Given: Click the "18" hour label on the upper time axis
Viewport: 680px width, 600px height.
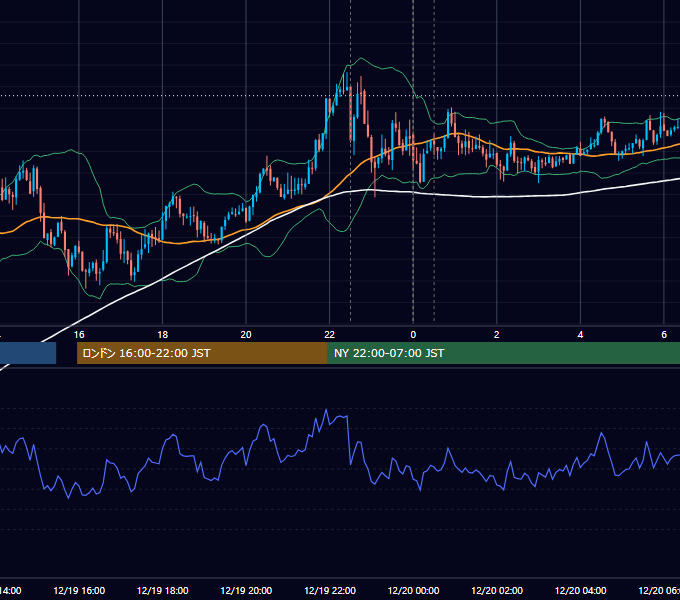Looking at the screenshot, I should point(163,335).
